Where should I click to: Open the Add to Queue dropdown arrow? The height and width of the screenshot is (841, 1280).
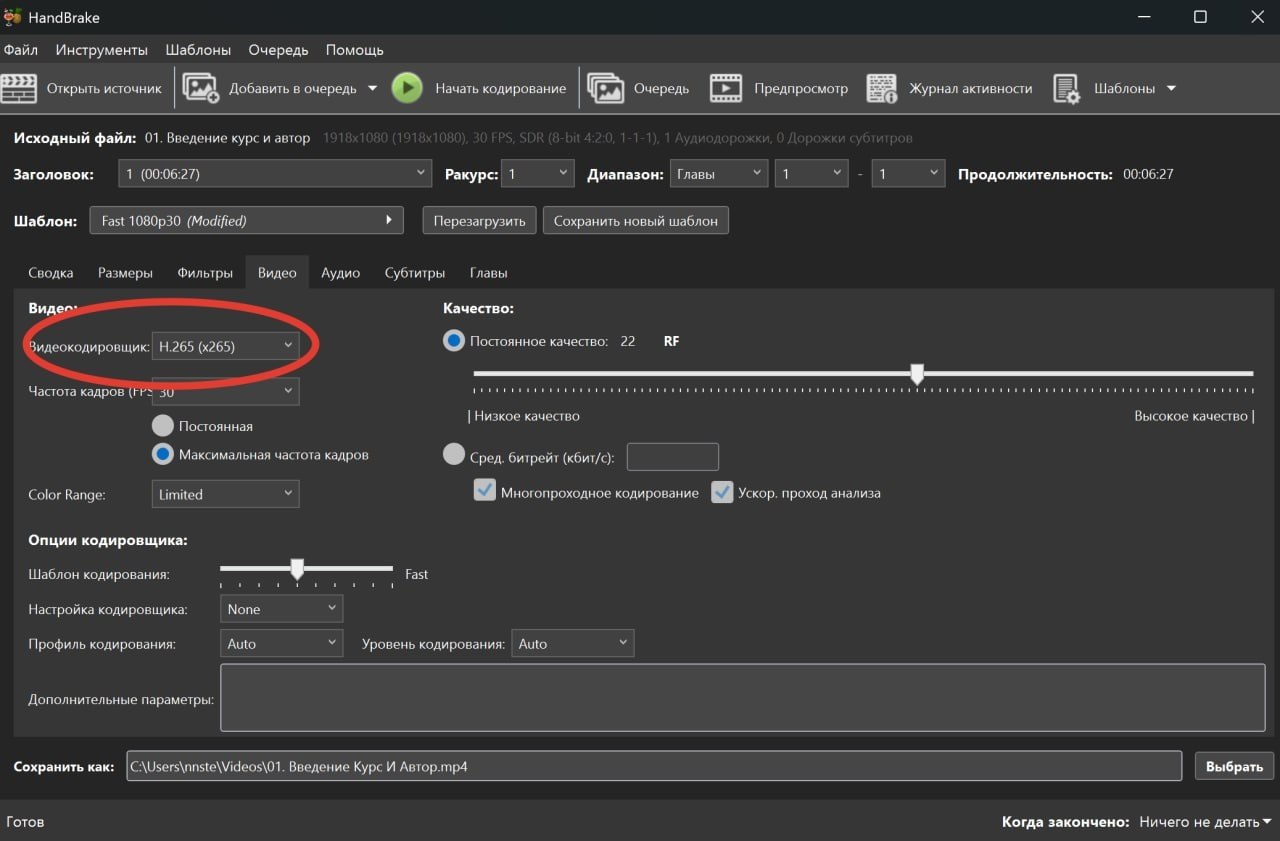point(372,88)
